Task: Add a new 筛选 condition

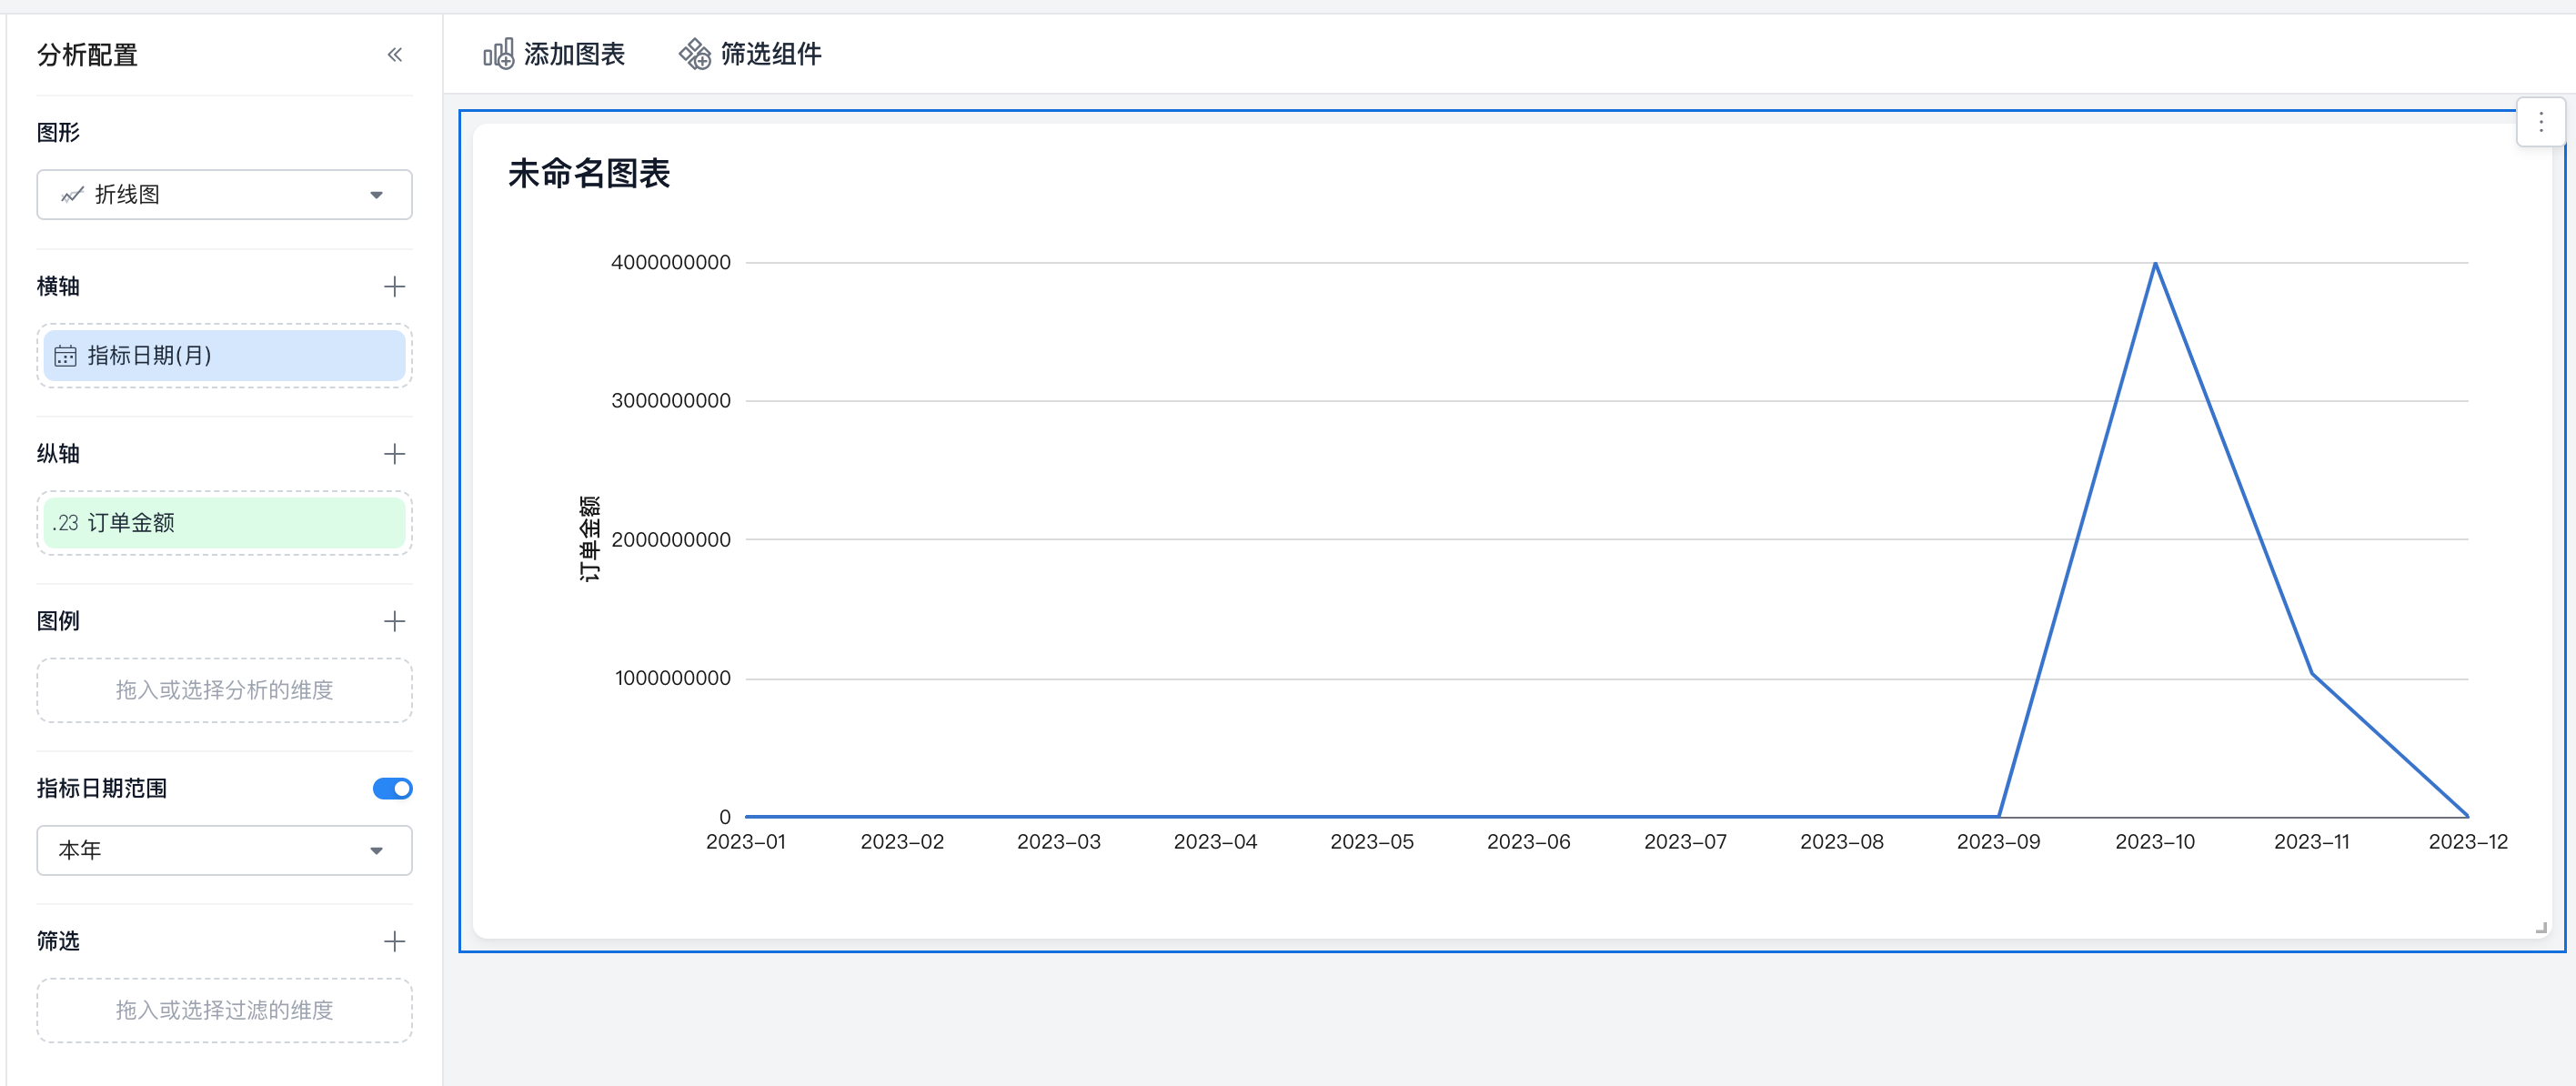Action: 394,941
